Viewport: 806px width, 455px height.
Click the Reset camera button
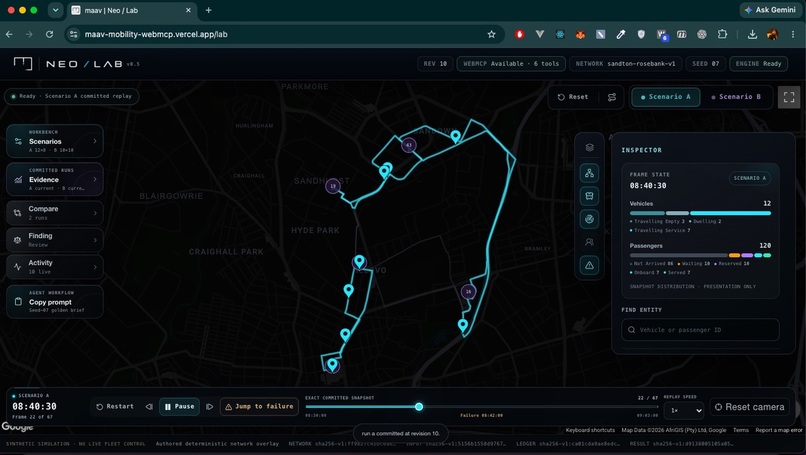click(750, 407)
